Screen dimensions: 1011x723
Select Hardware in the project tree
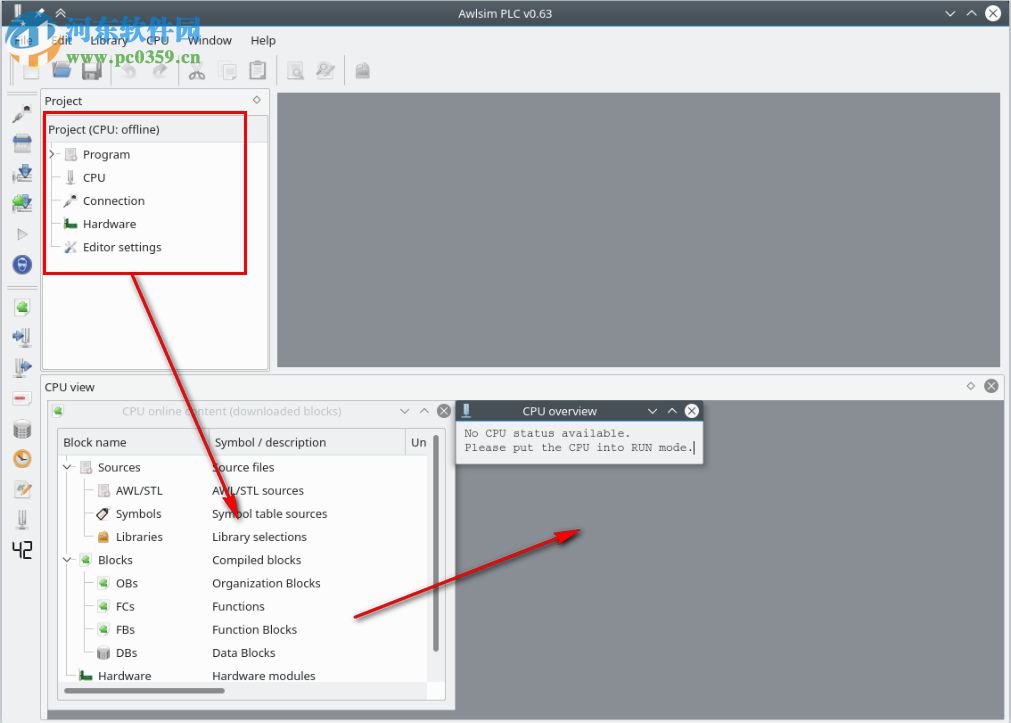110,224
